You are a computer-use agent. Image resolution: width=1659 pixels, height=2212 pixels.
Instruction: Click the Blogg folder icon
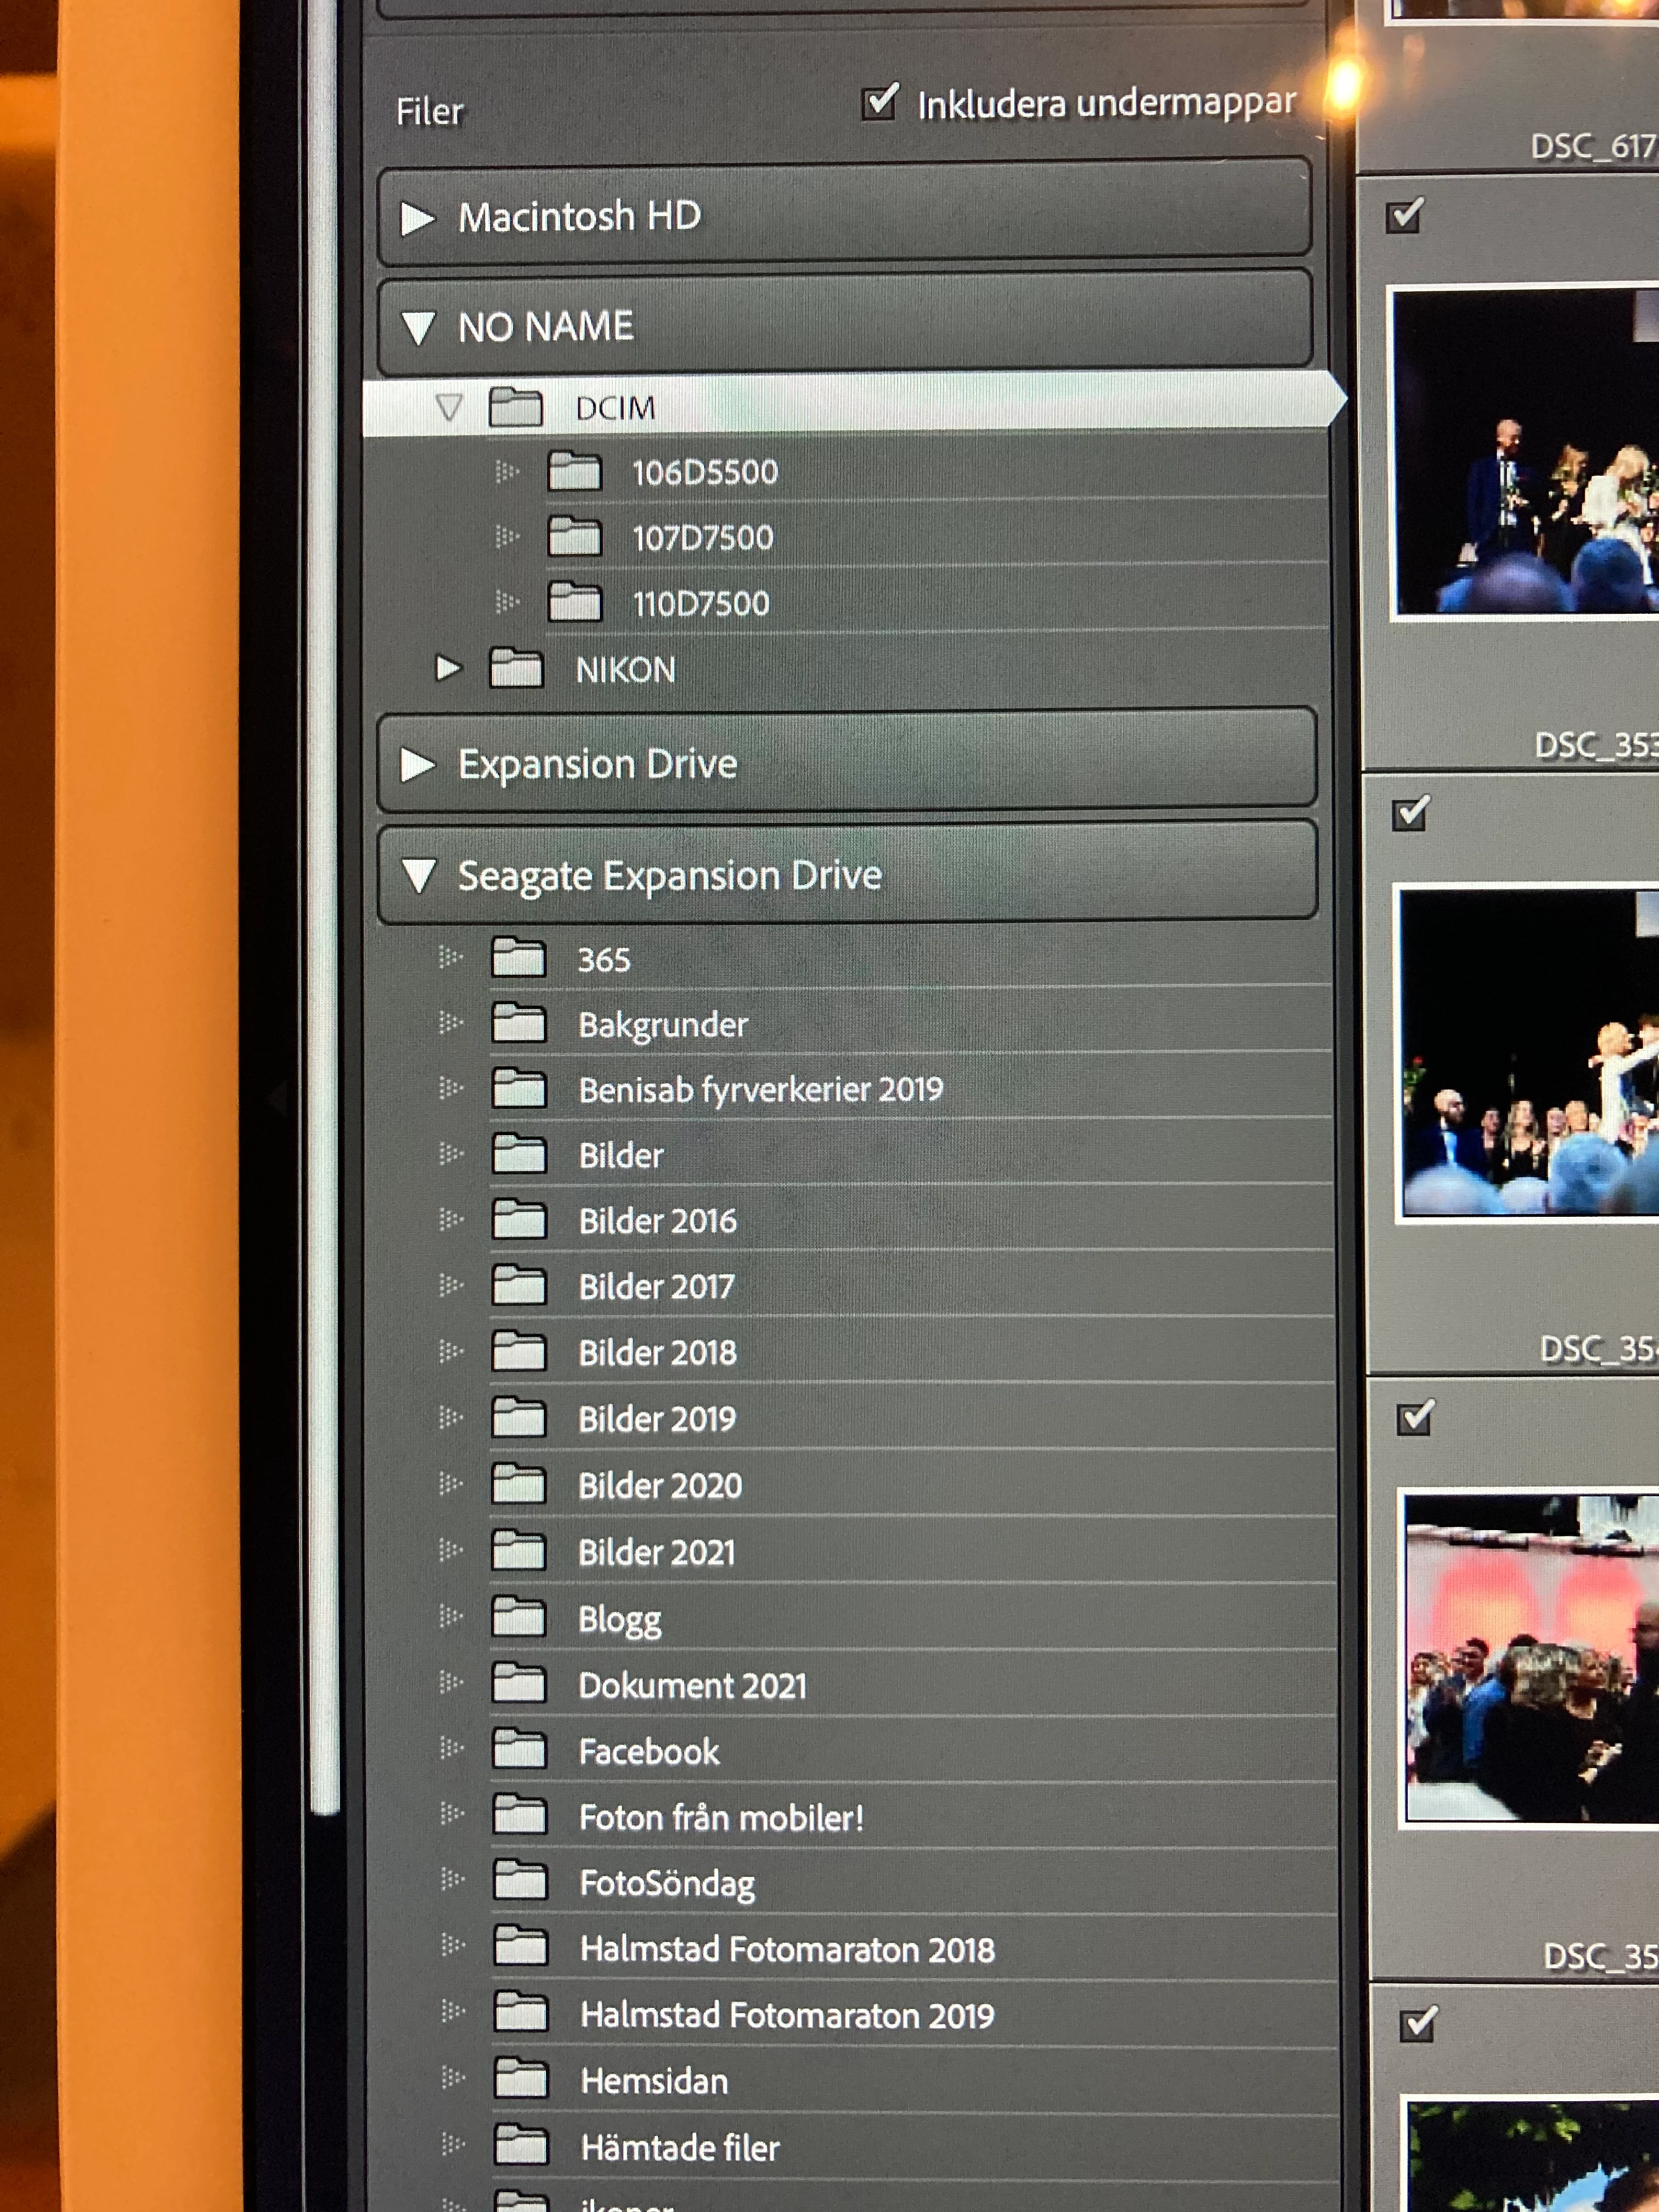point(518,1617)
